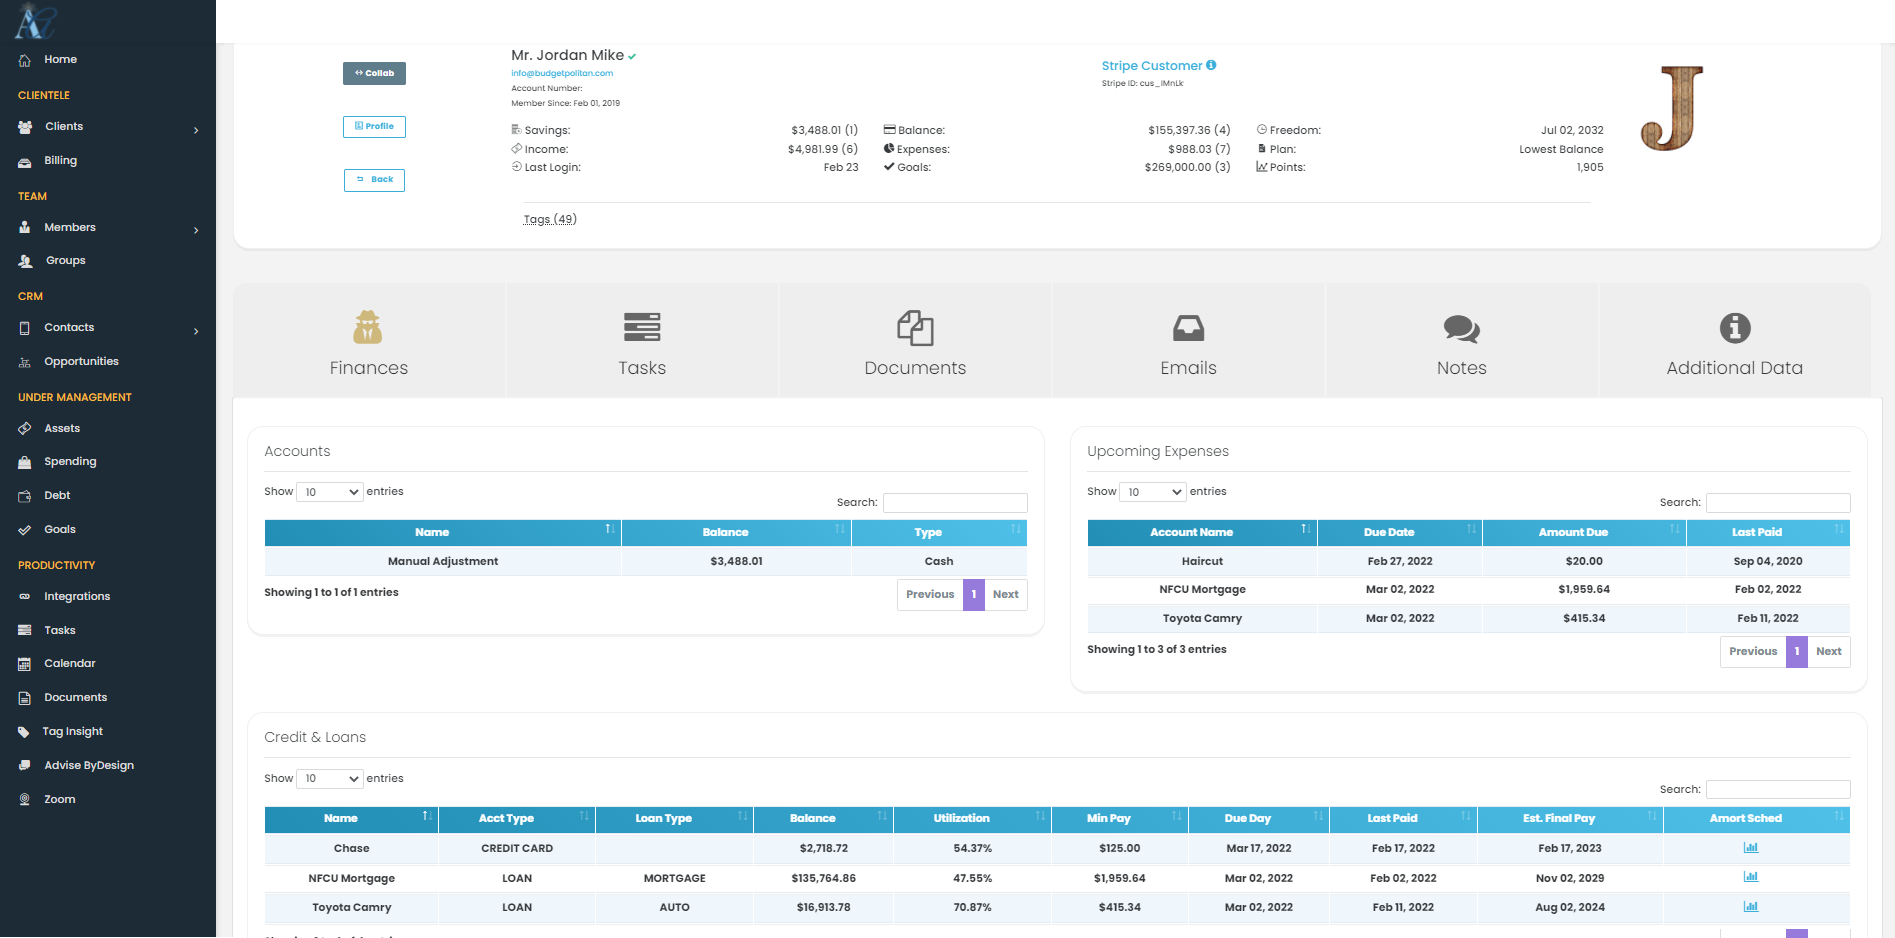
Task: Select Goals under Under Management
Action: 60,529
